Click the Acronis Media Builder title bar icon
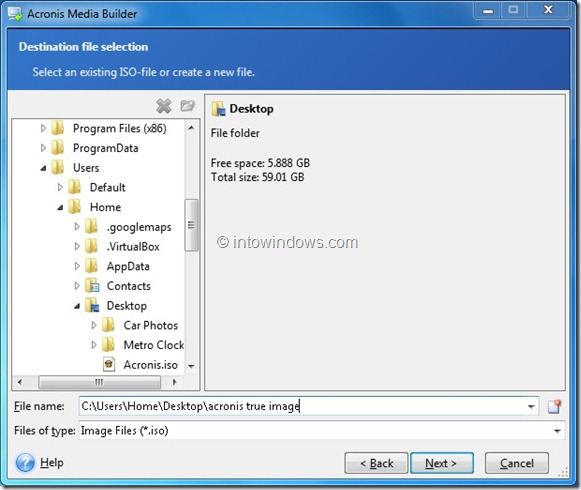This screenshot has height=490, width=581. [x=15, y=14]
